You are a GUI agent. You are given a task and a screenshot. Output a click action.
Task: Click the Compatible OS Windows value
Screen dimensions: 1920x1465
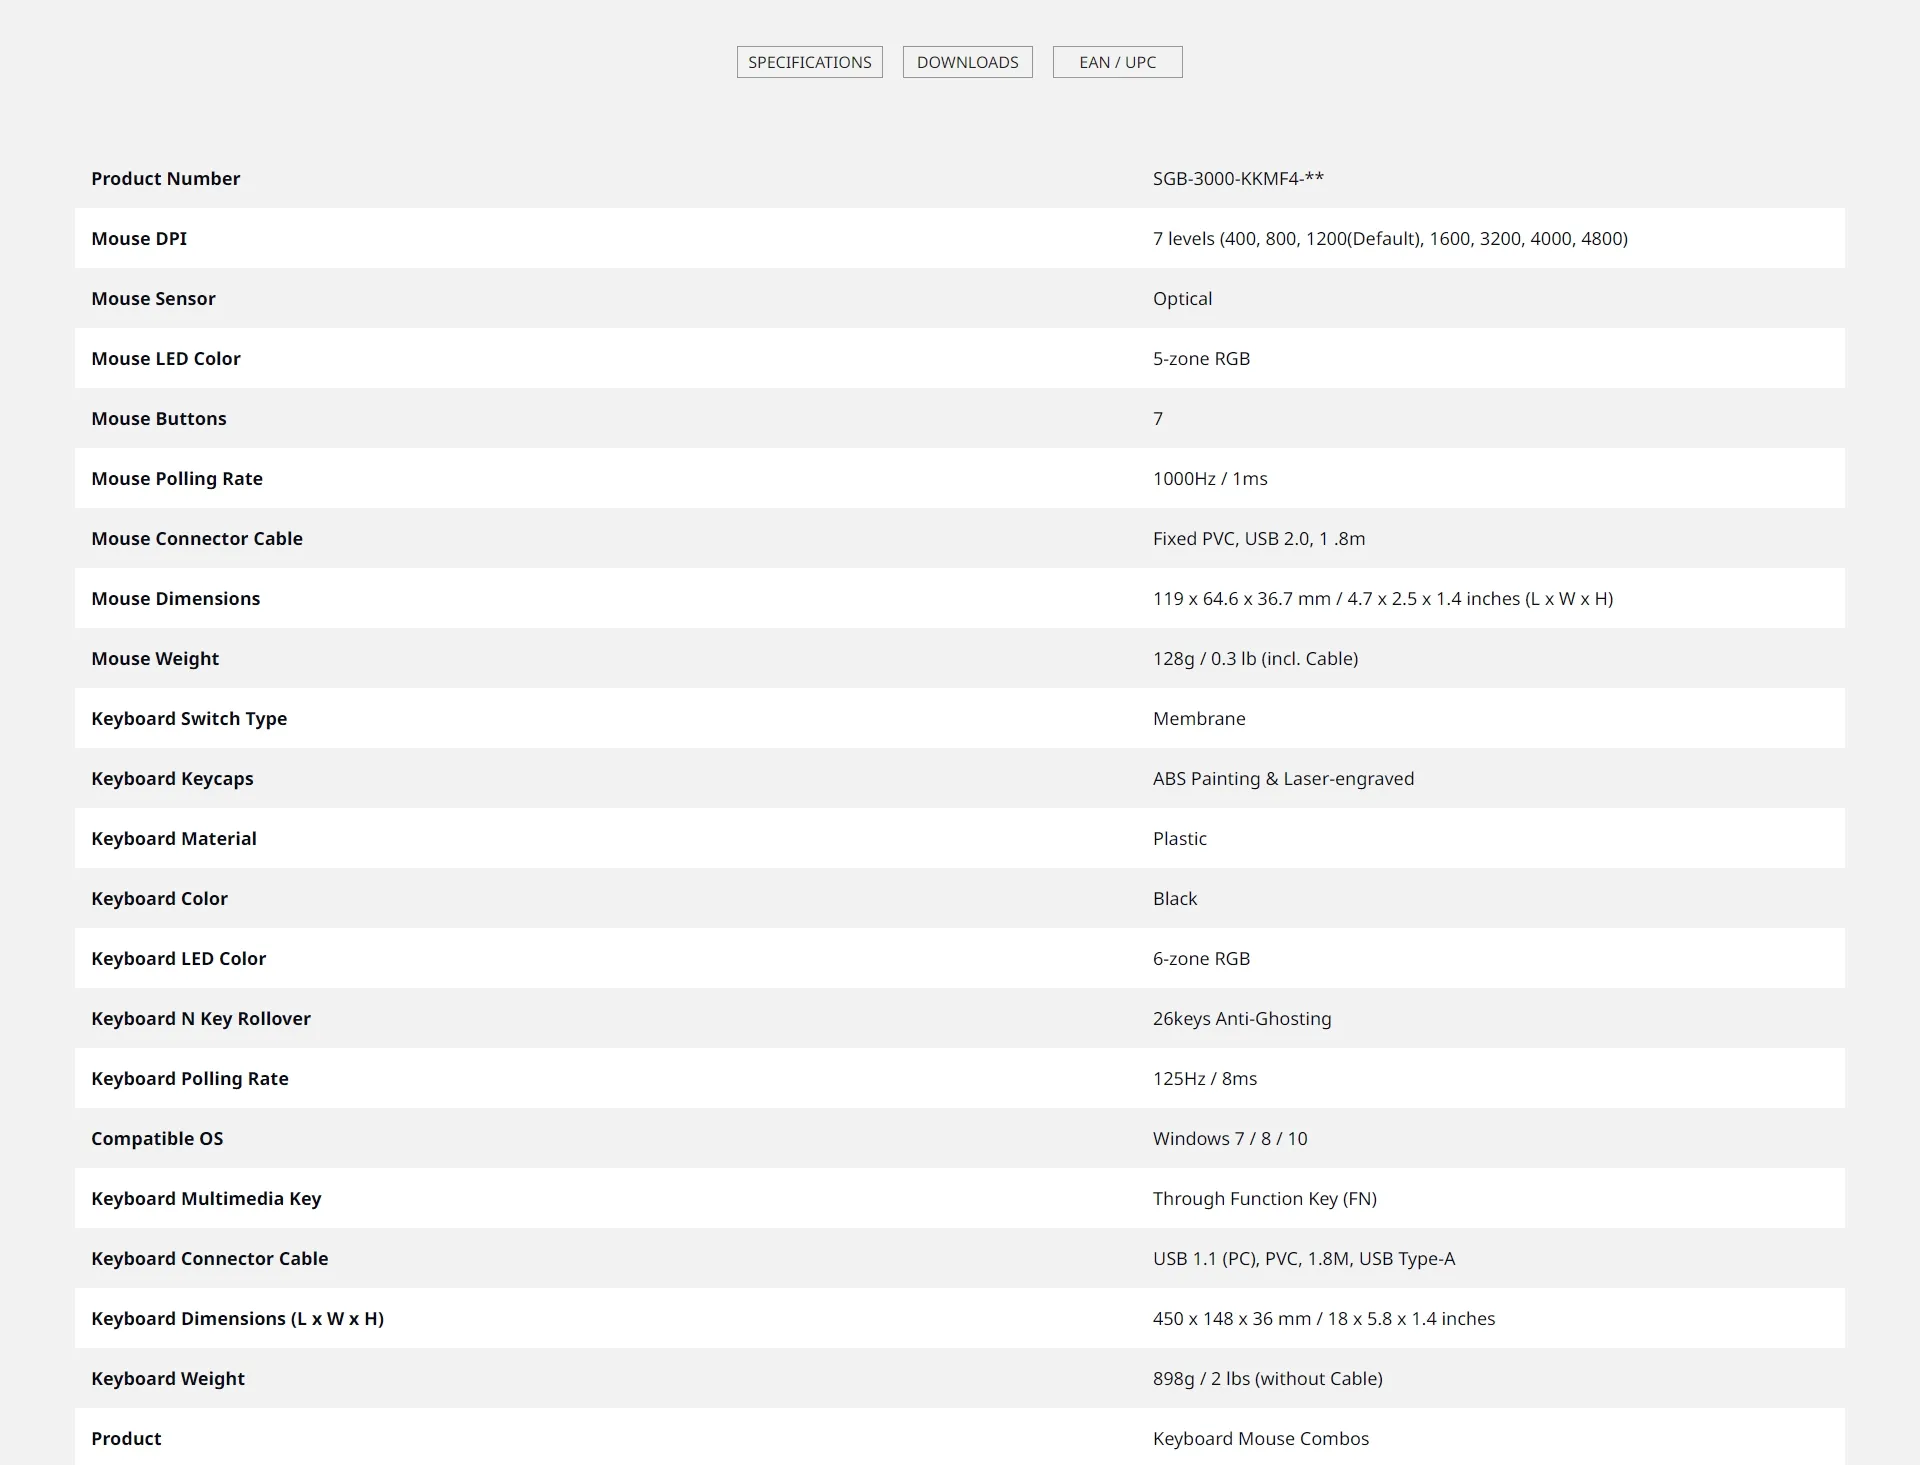[1230, 1139]
